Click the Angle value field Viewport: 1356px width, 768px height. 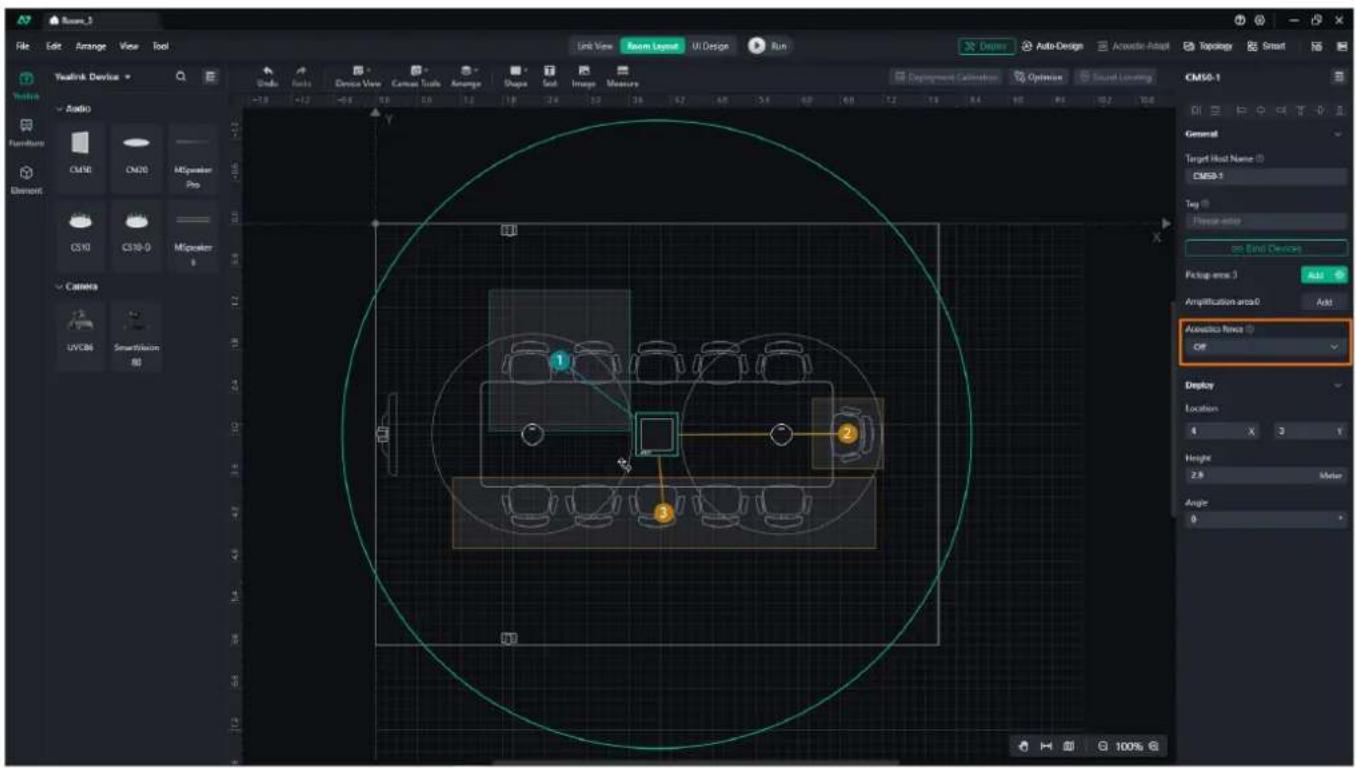coord(1265,520)
